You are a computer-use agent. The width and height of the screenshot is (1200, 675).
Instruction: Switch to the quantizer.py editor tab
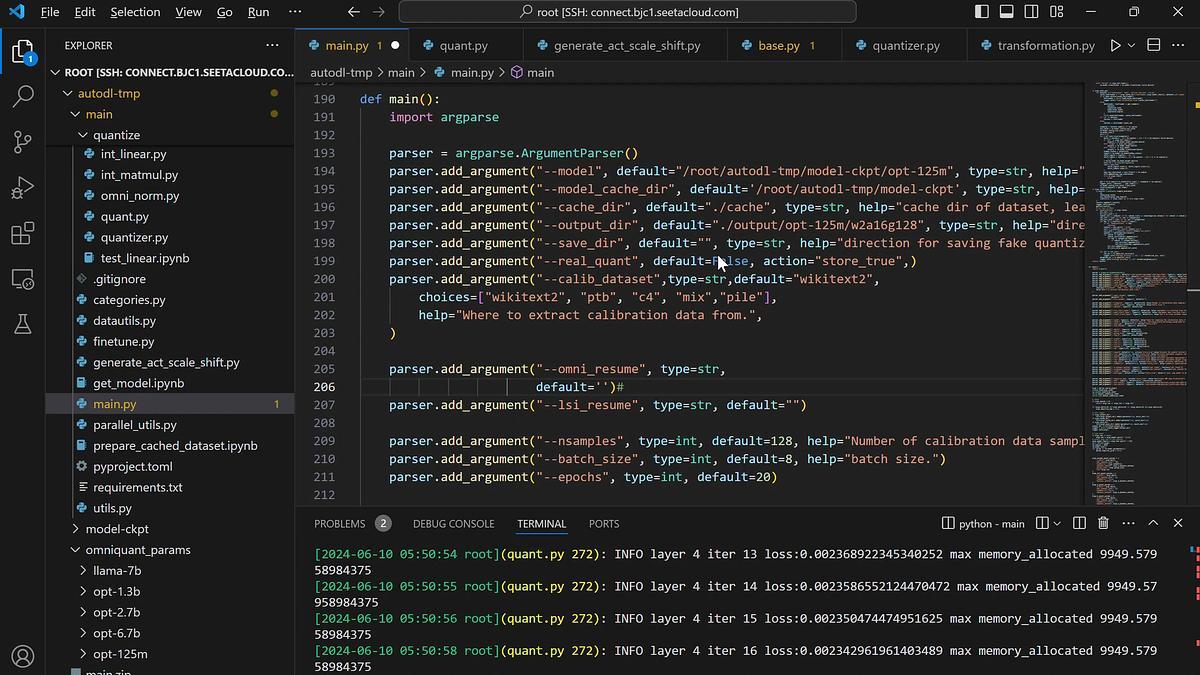(905, 45)
